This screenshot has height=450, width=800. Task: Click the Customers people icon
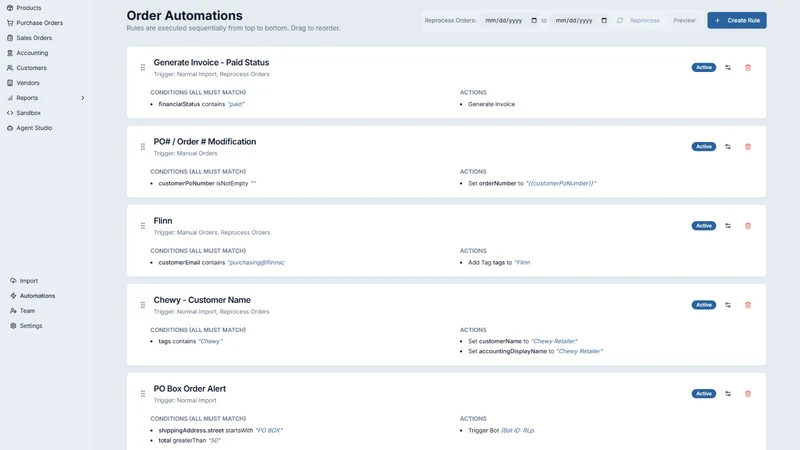click(x=10, y=68)
